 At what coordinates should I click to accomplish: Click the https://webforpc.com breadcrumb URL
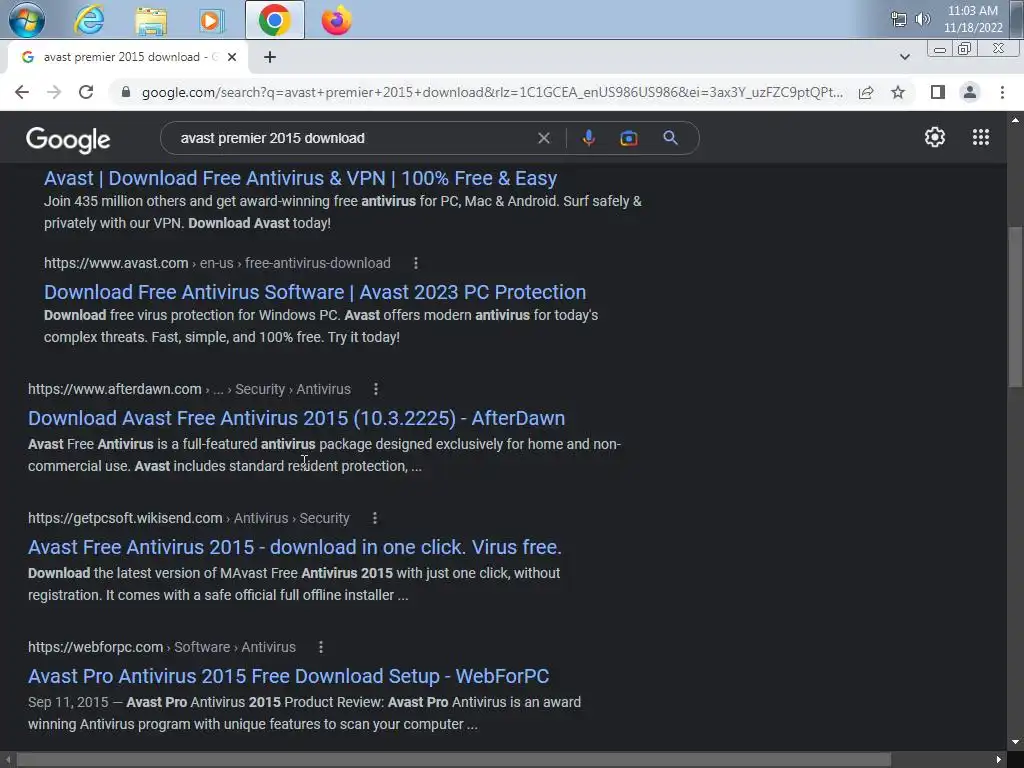(x=95, y=647)
